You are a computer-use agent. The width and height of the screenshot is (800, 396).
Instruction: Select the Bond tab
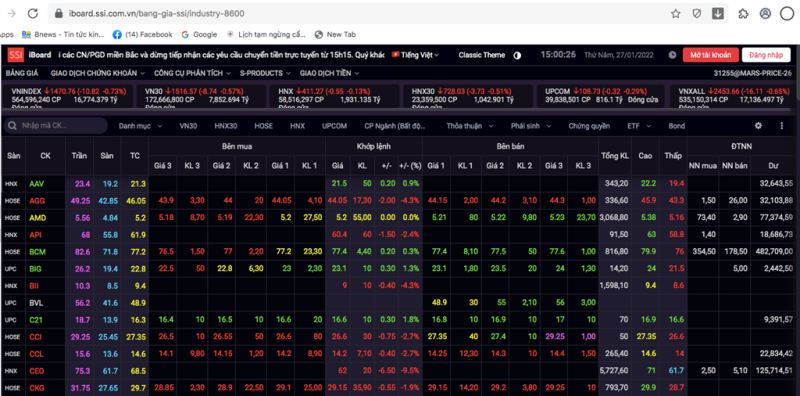click(x=677, y=126)
